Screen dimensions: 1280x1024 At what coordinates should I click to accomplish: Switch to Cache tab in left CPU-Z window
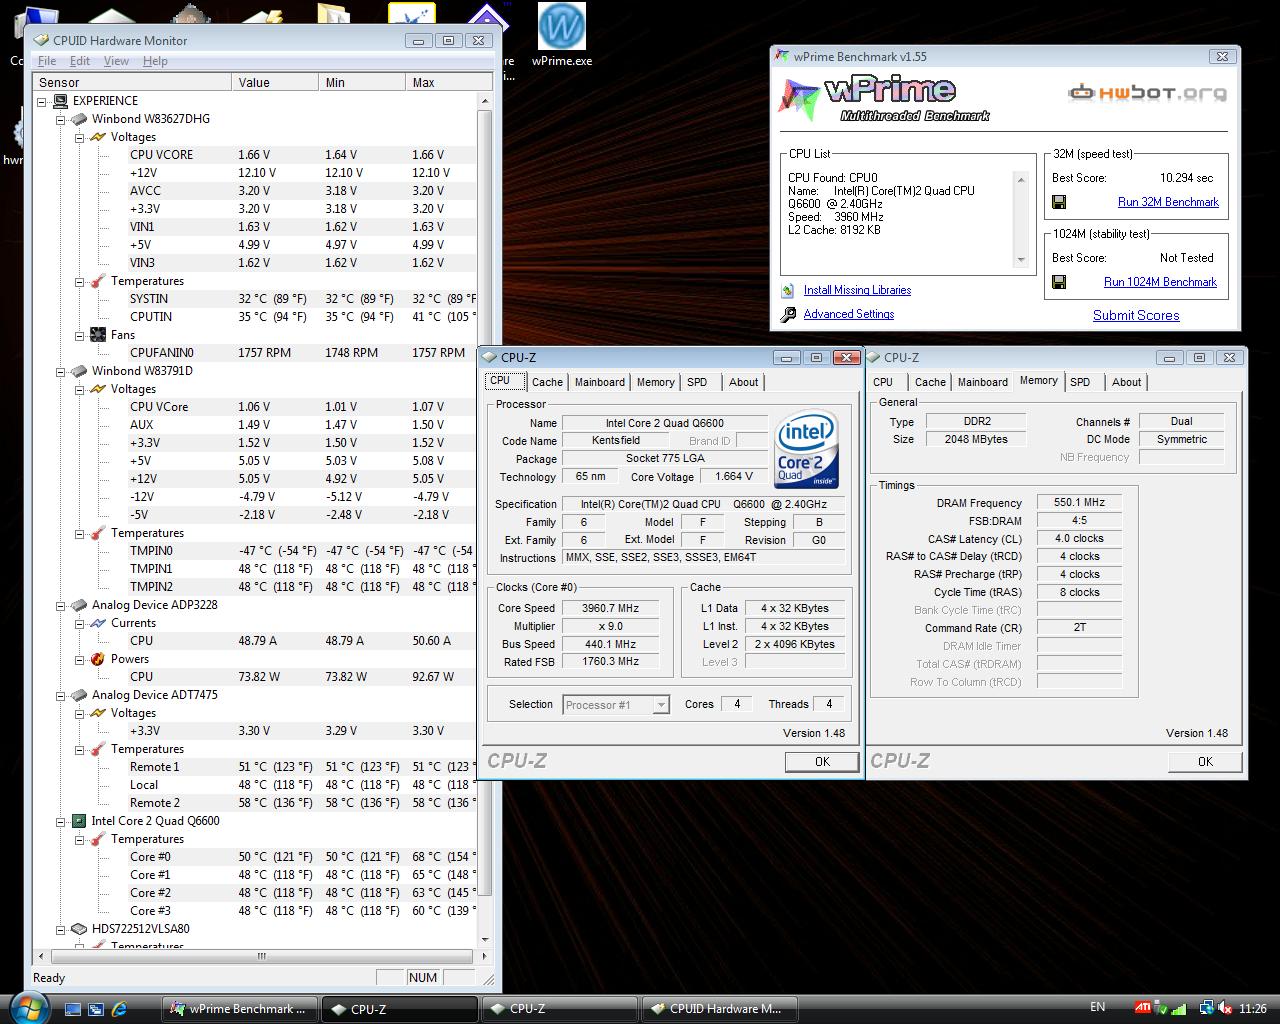point(547,382)
